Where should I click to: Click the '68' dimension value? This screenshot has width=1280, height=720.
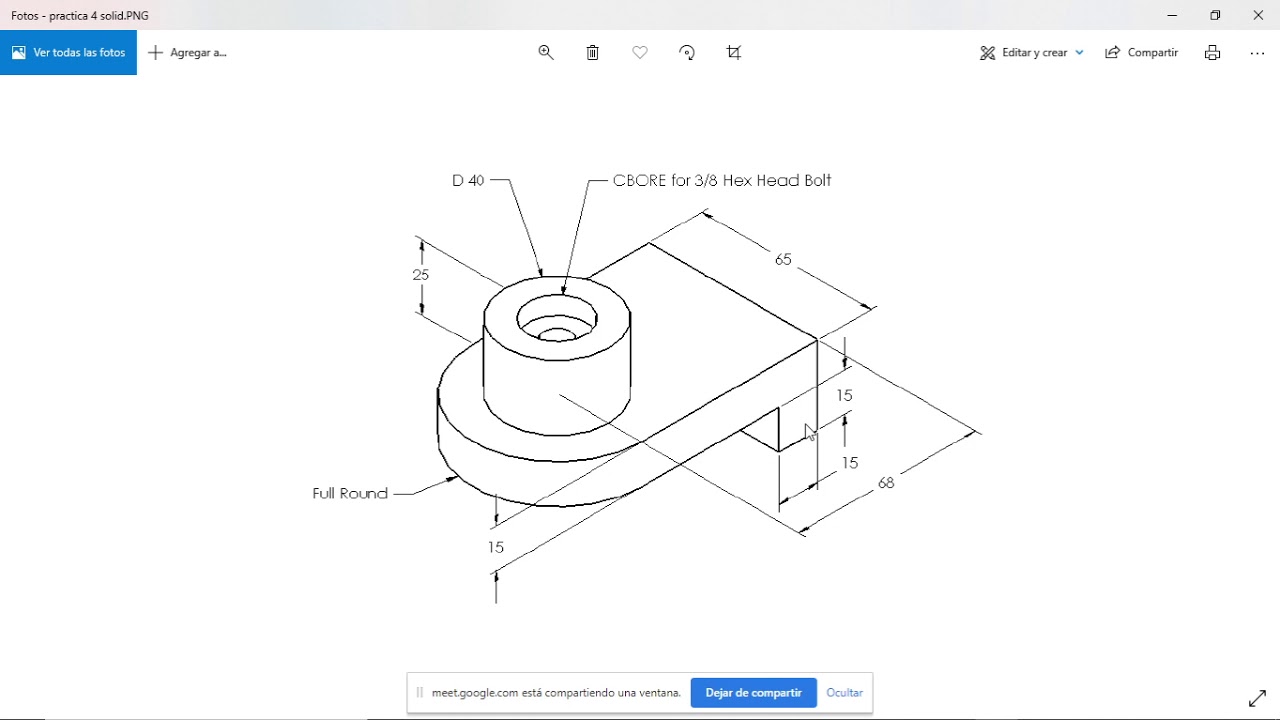click(x=886, y=483)
